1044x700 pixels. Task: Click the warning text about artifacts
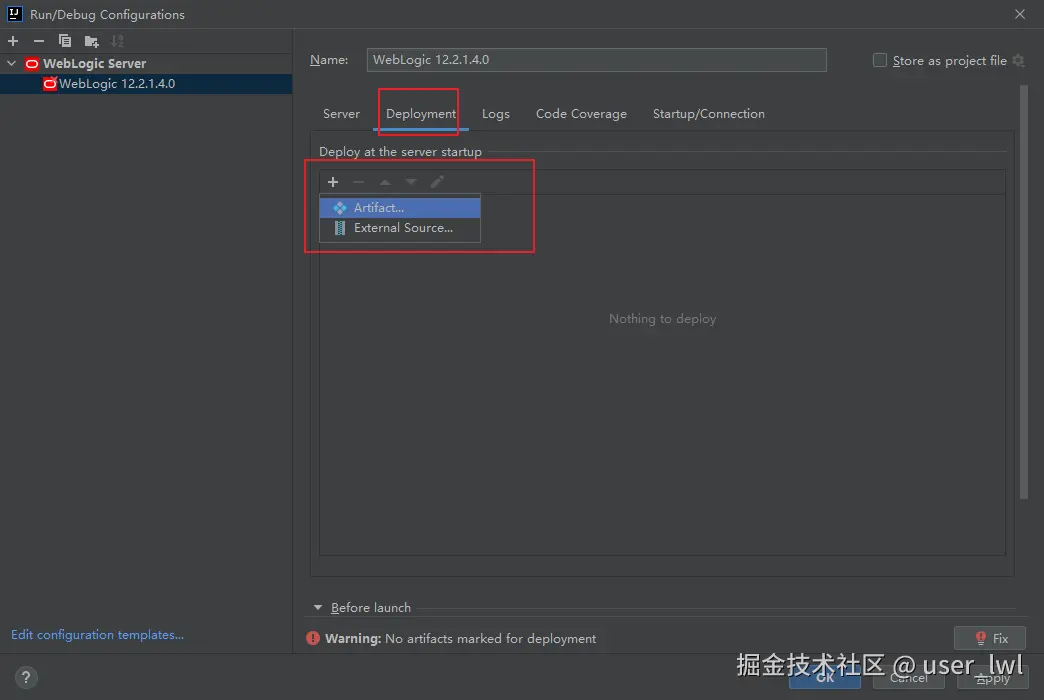460,639
